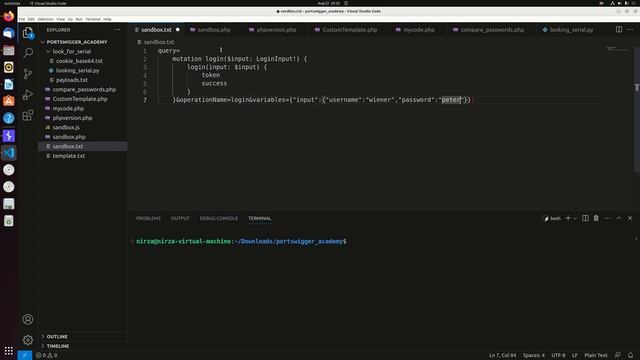Open the Edit menu

click(31, 19)
